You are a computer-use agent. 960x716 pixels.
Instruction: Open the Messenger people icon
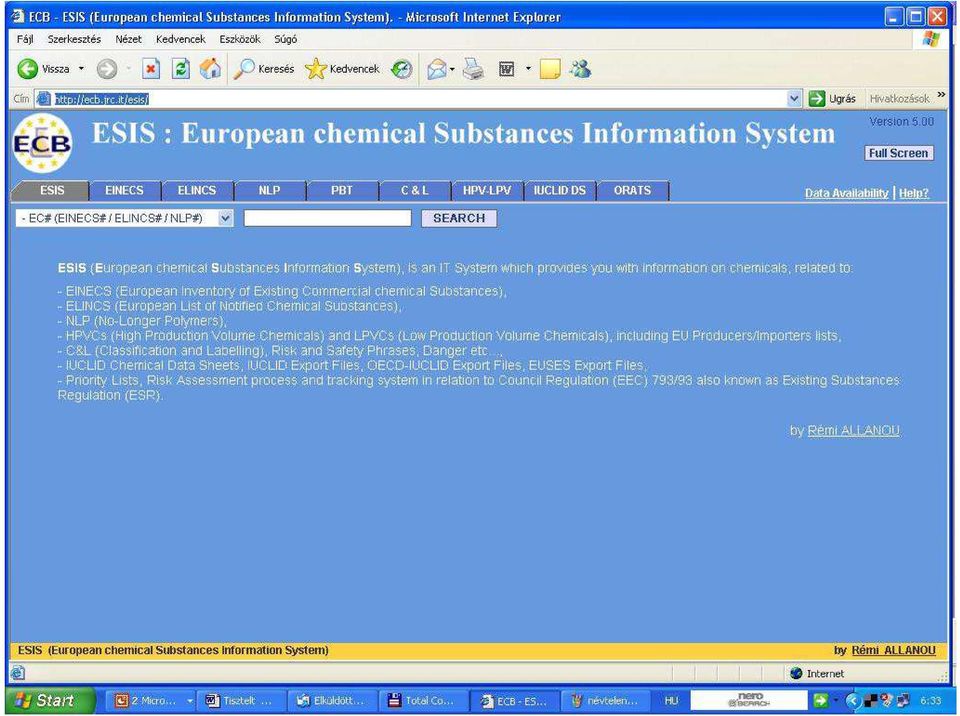click(580, 69)
